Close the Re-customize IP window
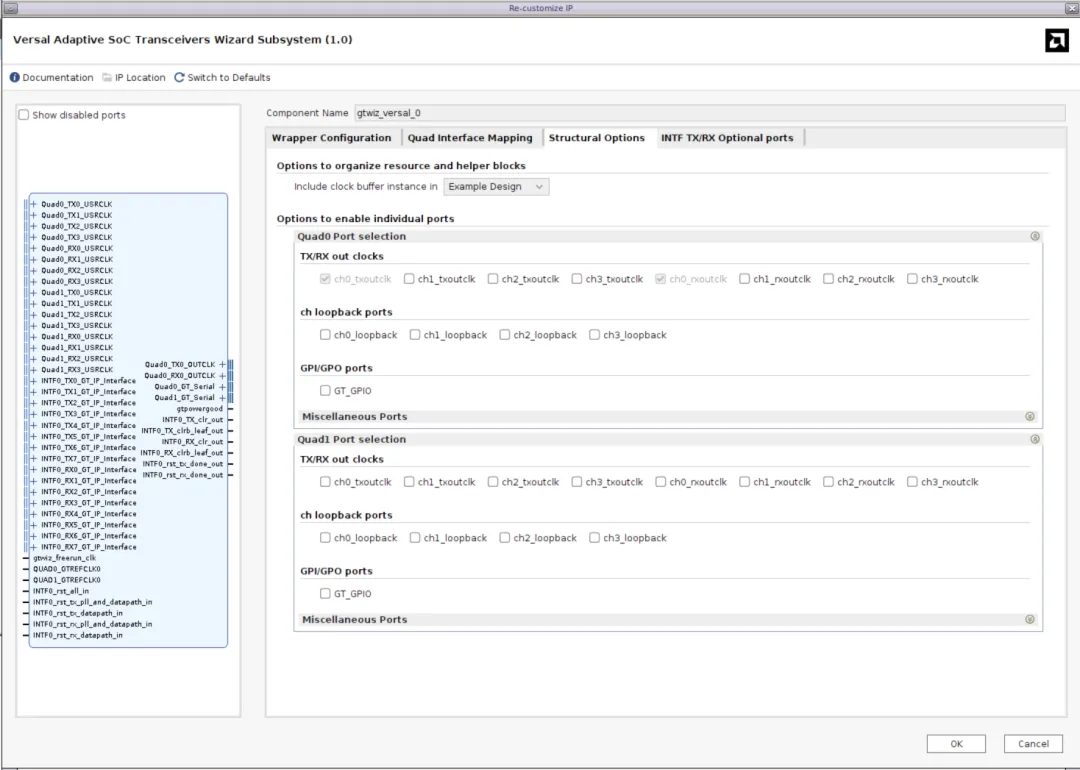The height and width of the screenshot is (770, 1080). coord(1071,8)
